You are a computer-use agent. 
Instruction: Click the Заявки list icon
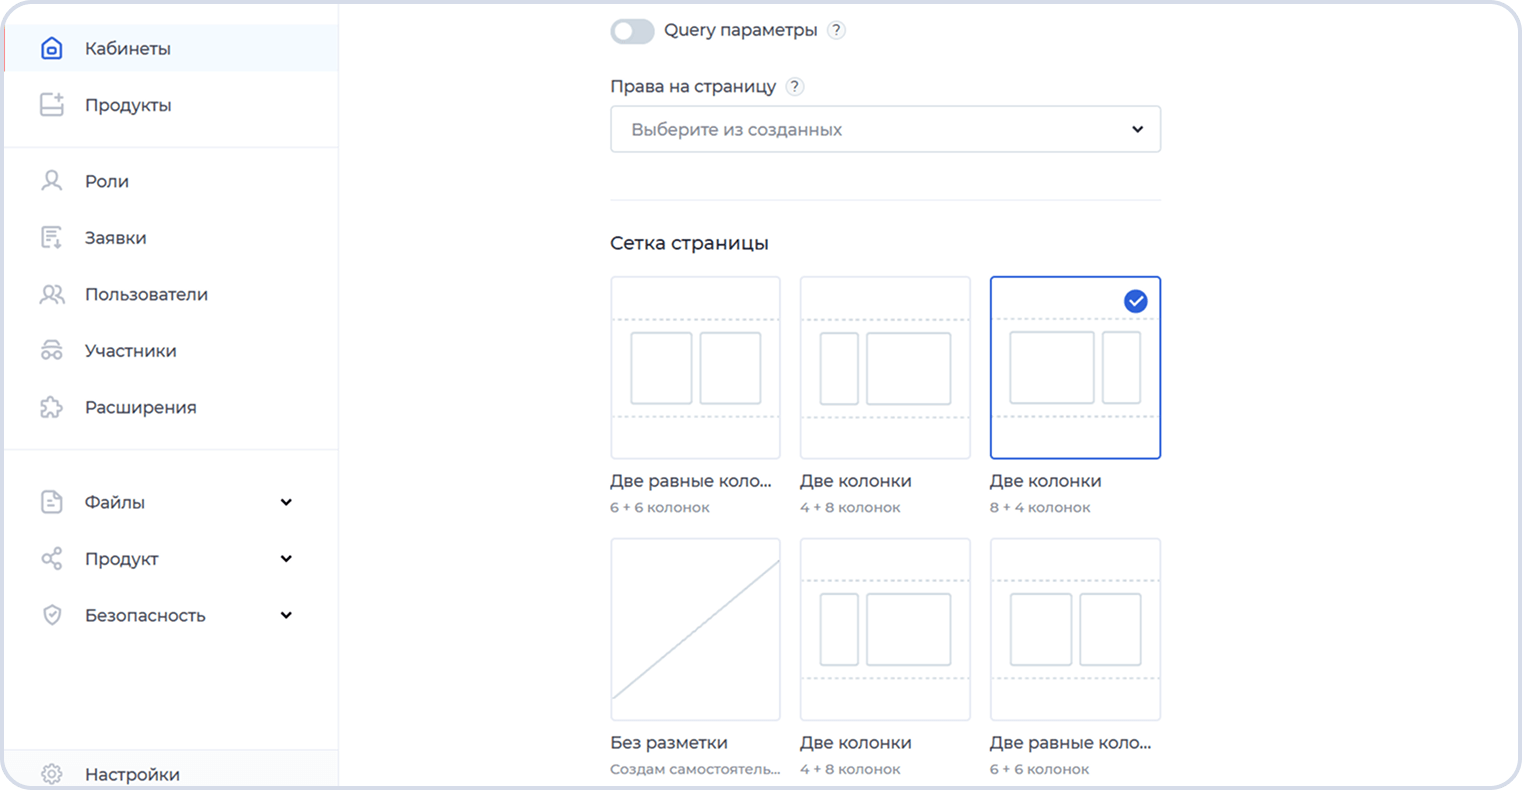pos(51,238)
